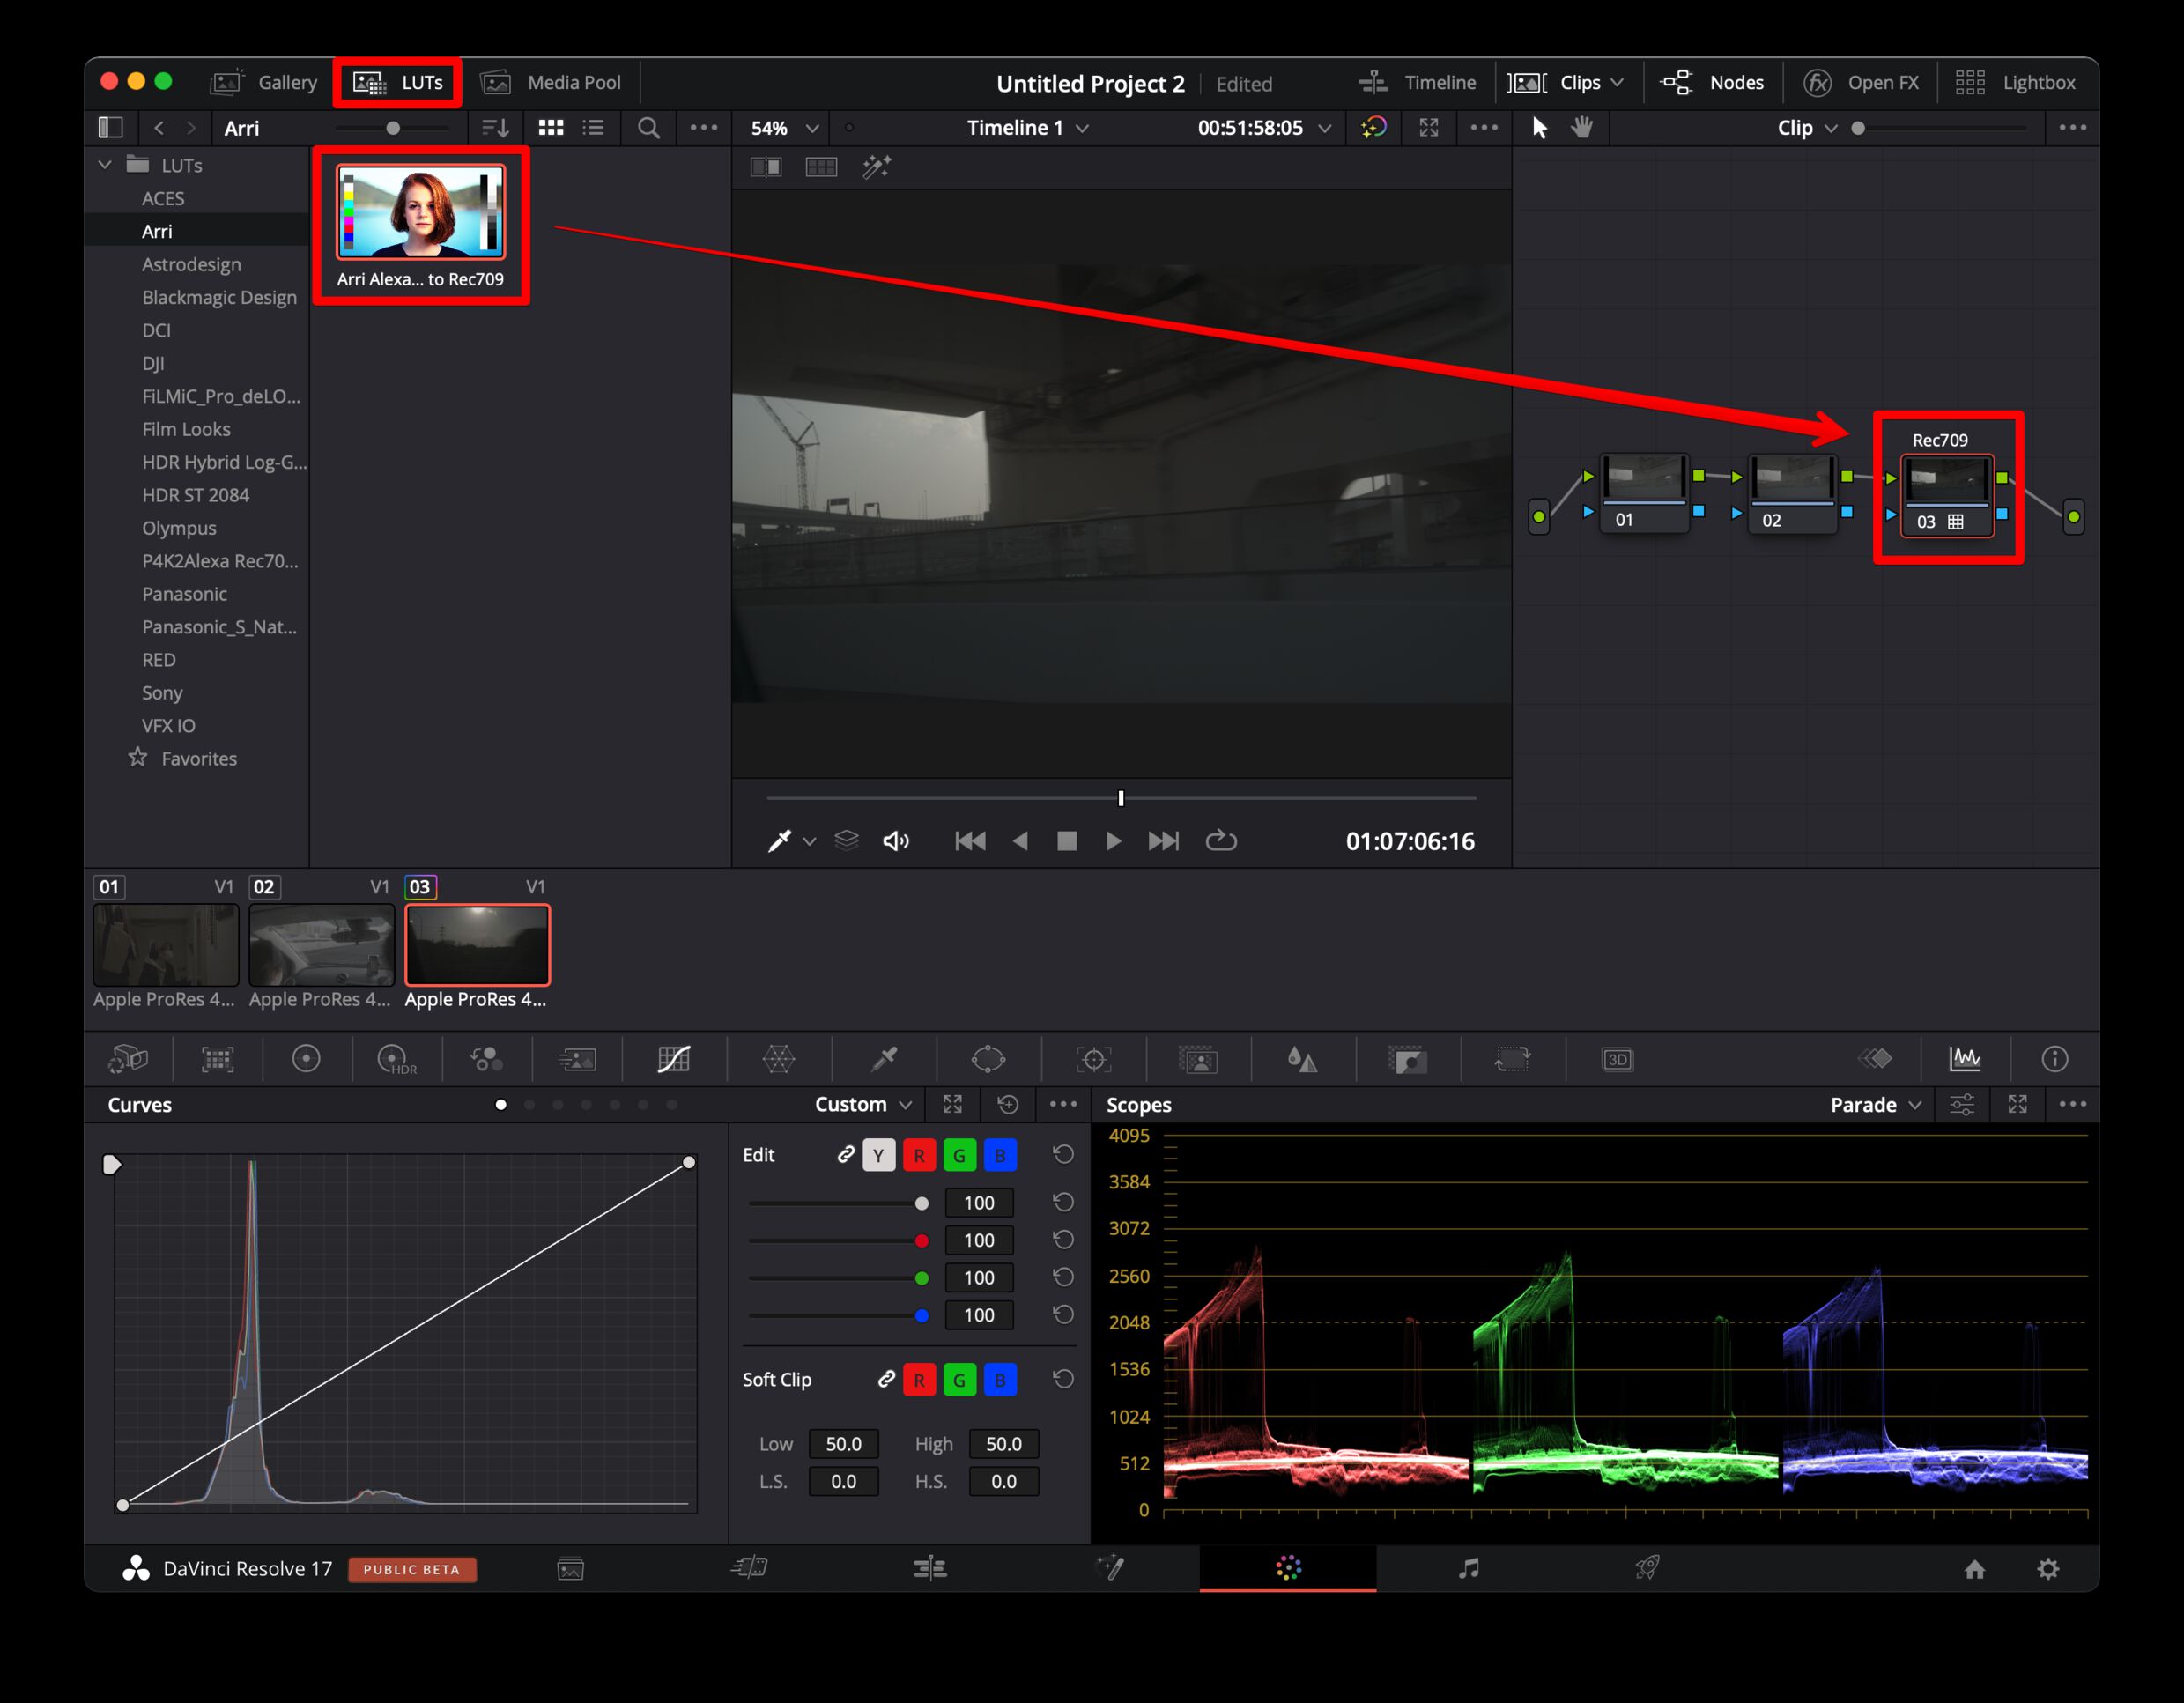Open the Tracker palette
2184x1703 pixels.
click(1093, 1059)
